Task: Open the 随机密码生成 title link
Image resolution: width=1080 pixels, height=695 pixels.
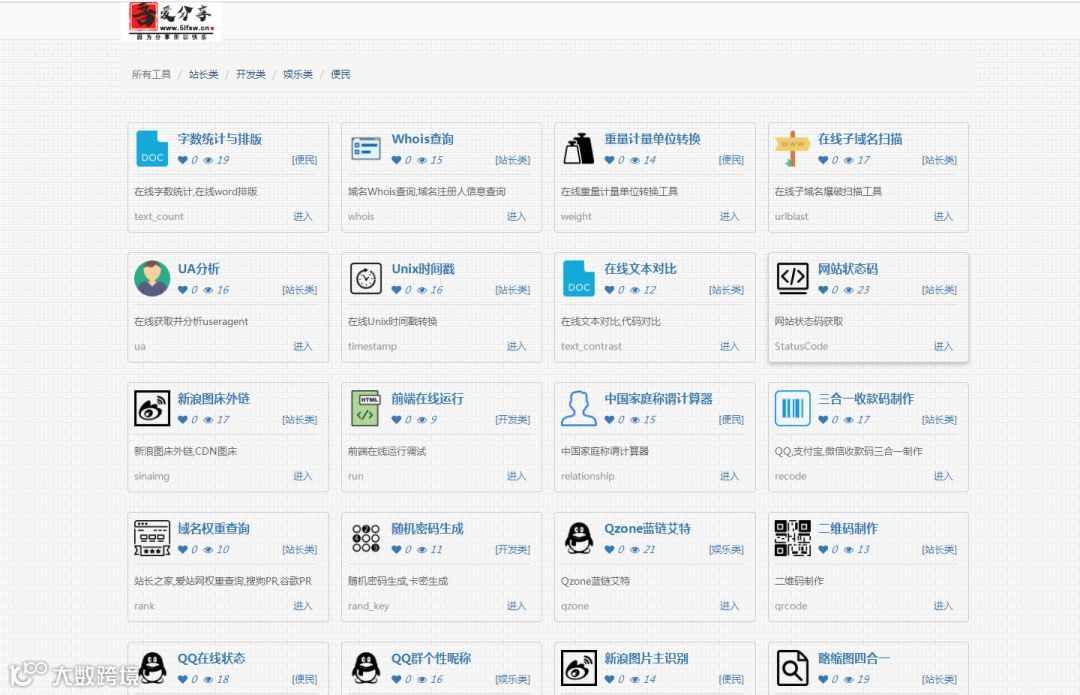Action: pyautogui.click(x=427, y=528)
